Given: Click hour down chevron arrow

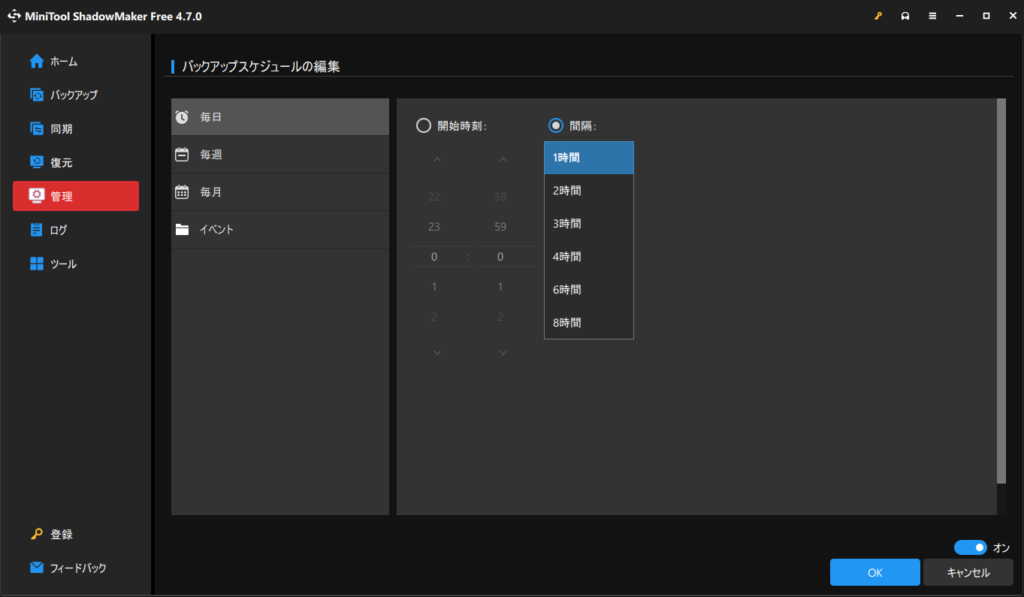Looking at the screenshot, I should coord(437,353).
